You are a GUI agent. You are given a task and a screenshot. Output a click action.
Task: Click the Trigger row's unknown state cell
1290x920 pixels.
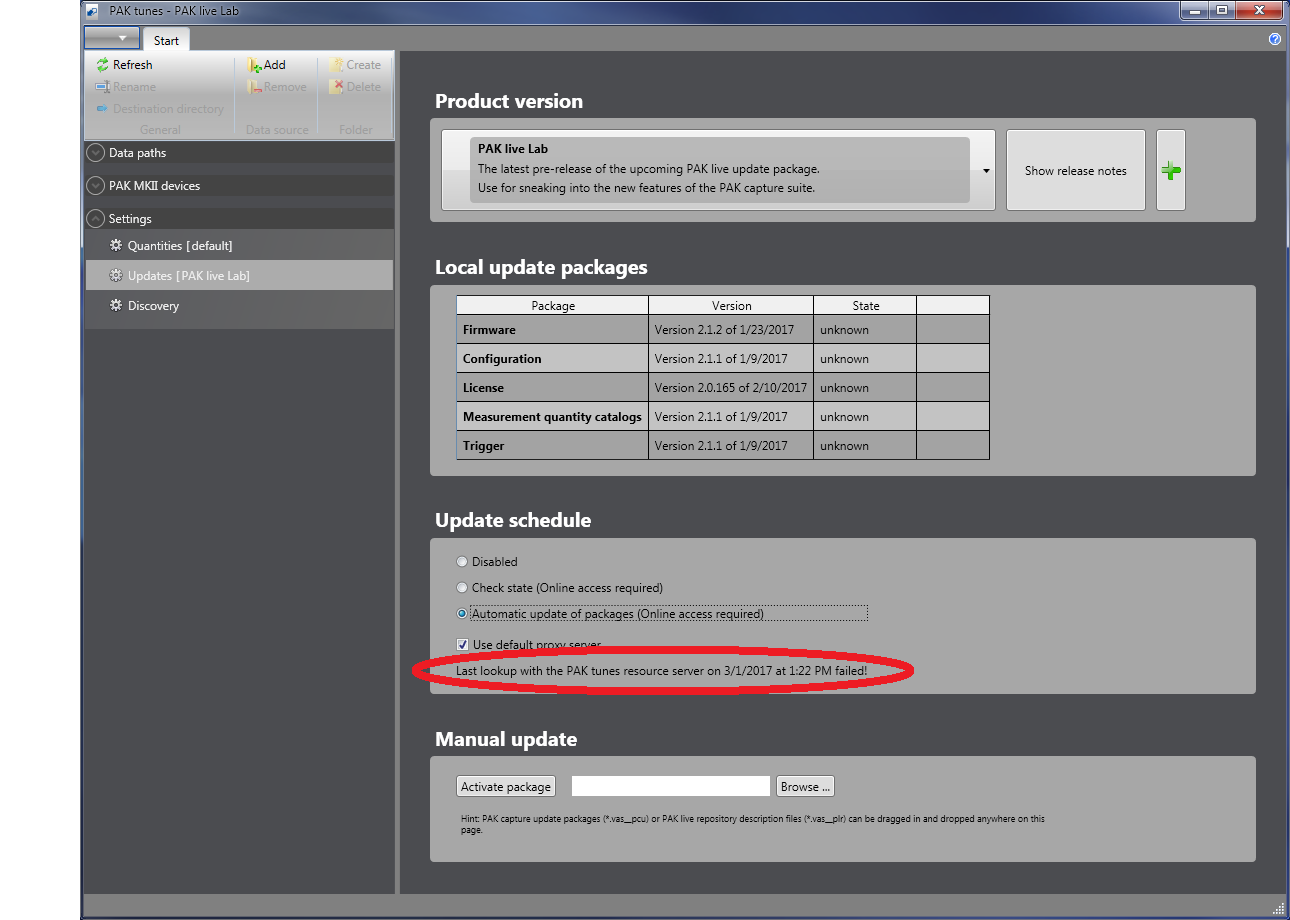(866, 446)
